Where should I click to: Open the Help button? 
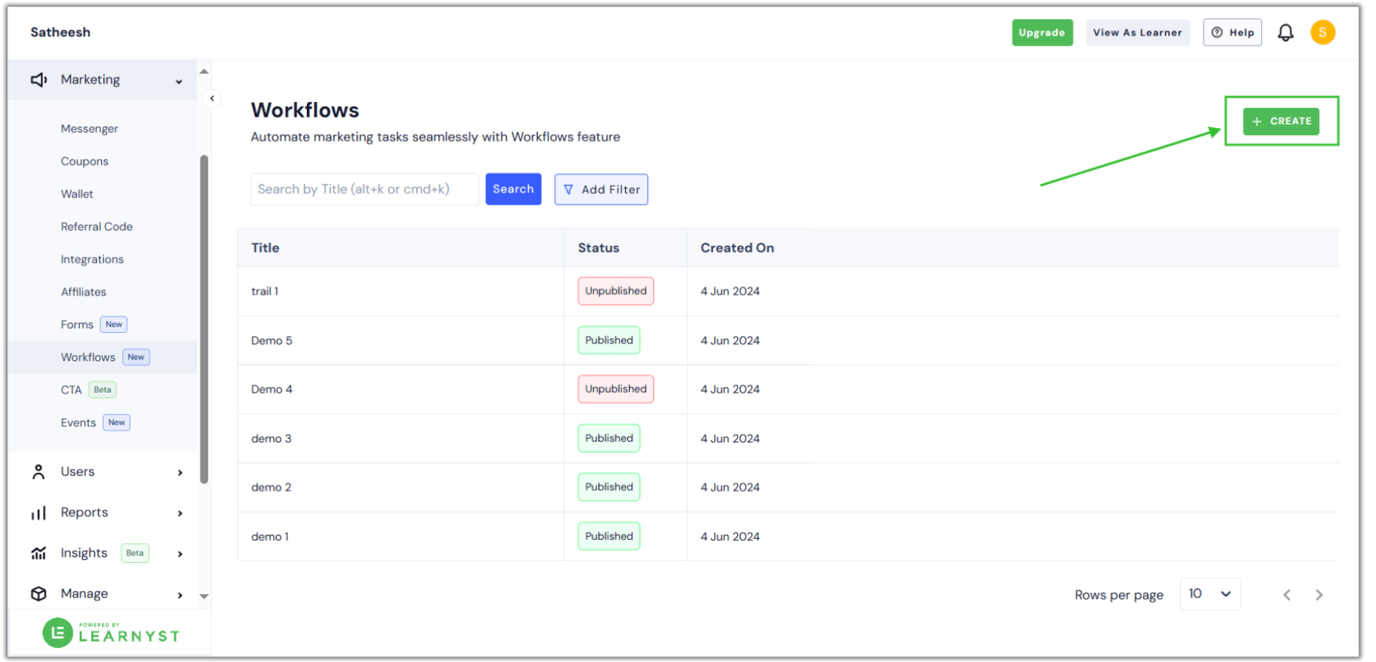tap(1232, 33)
